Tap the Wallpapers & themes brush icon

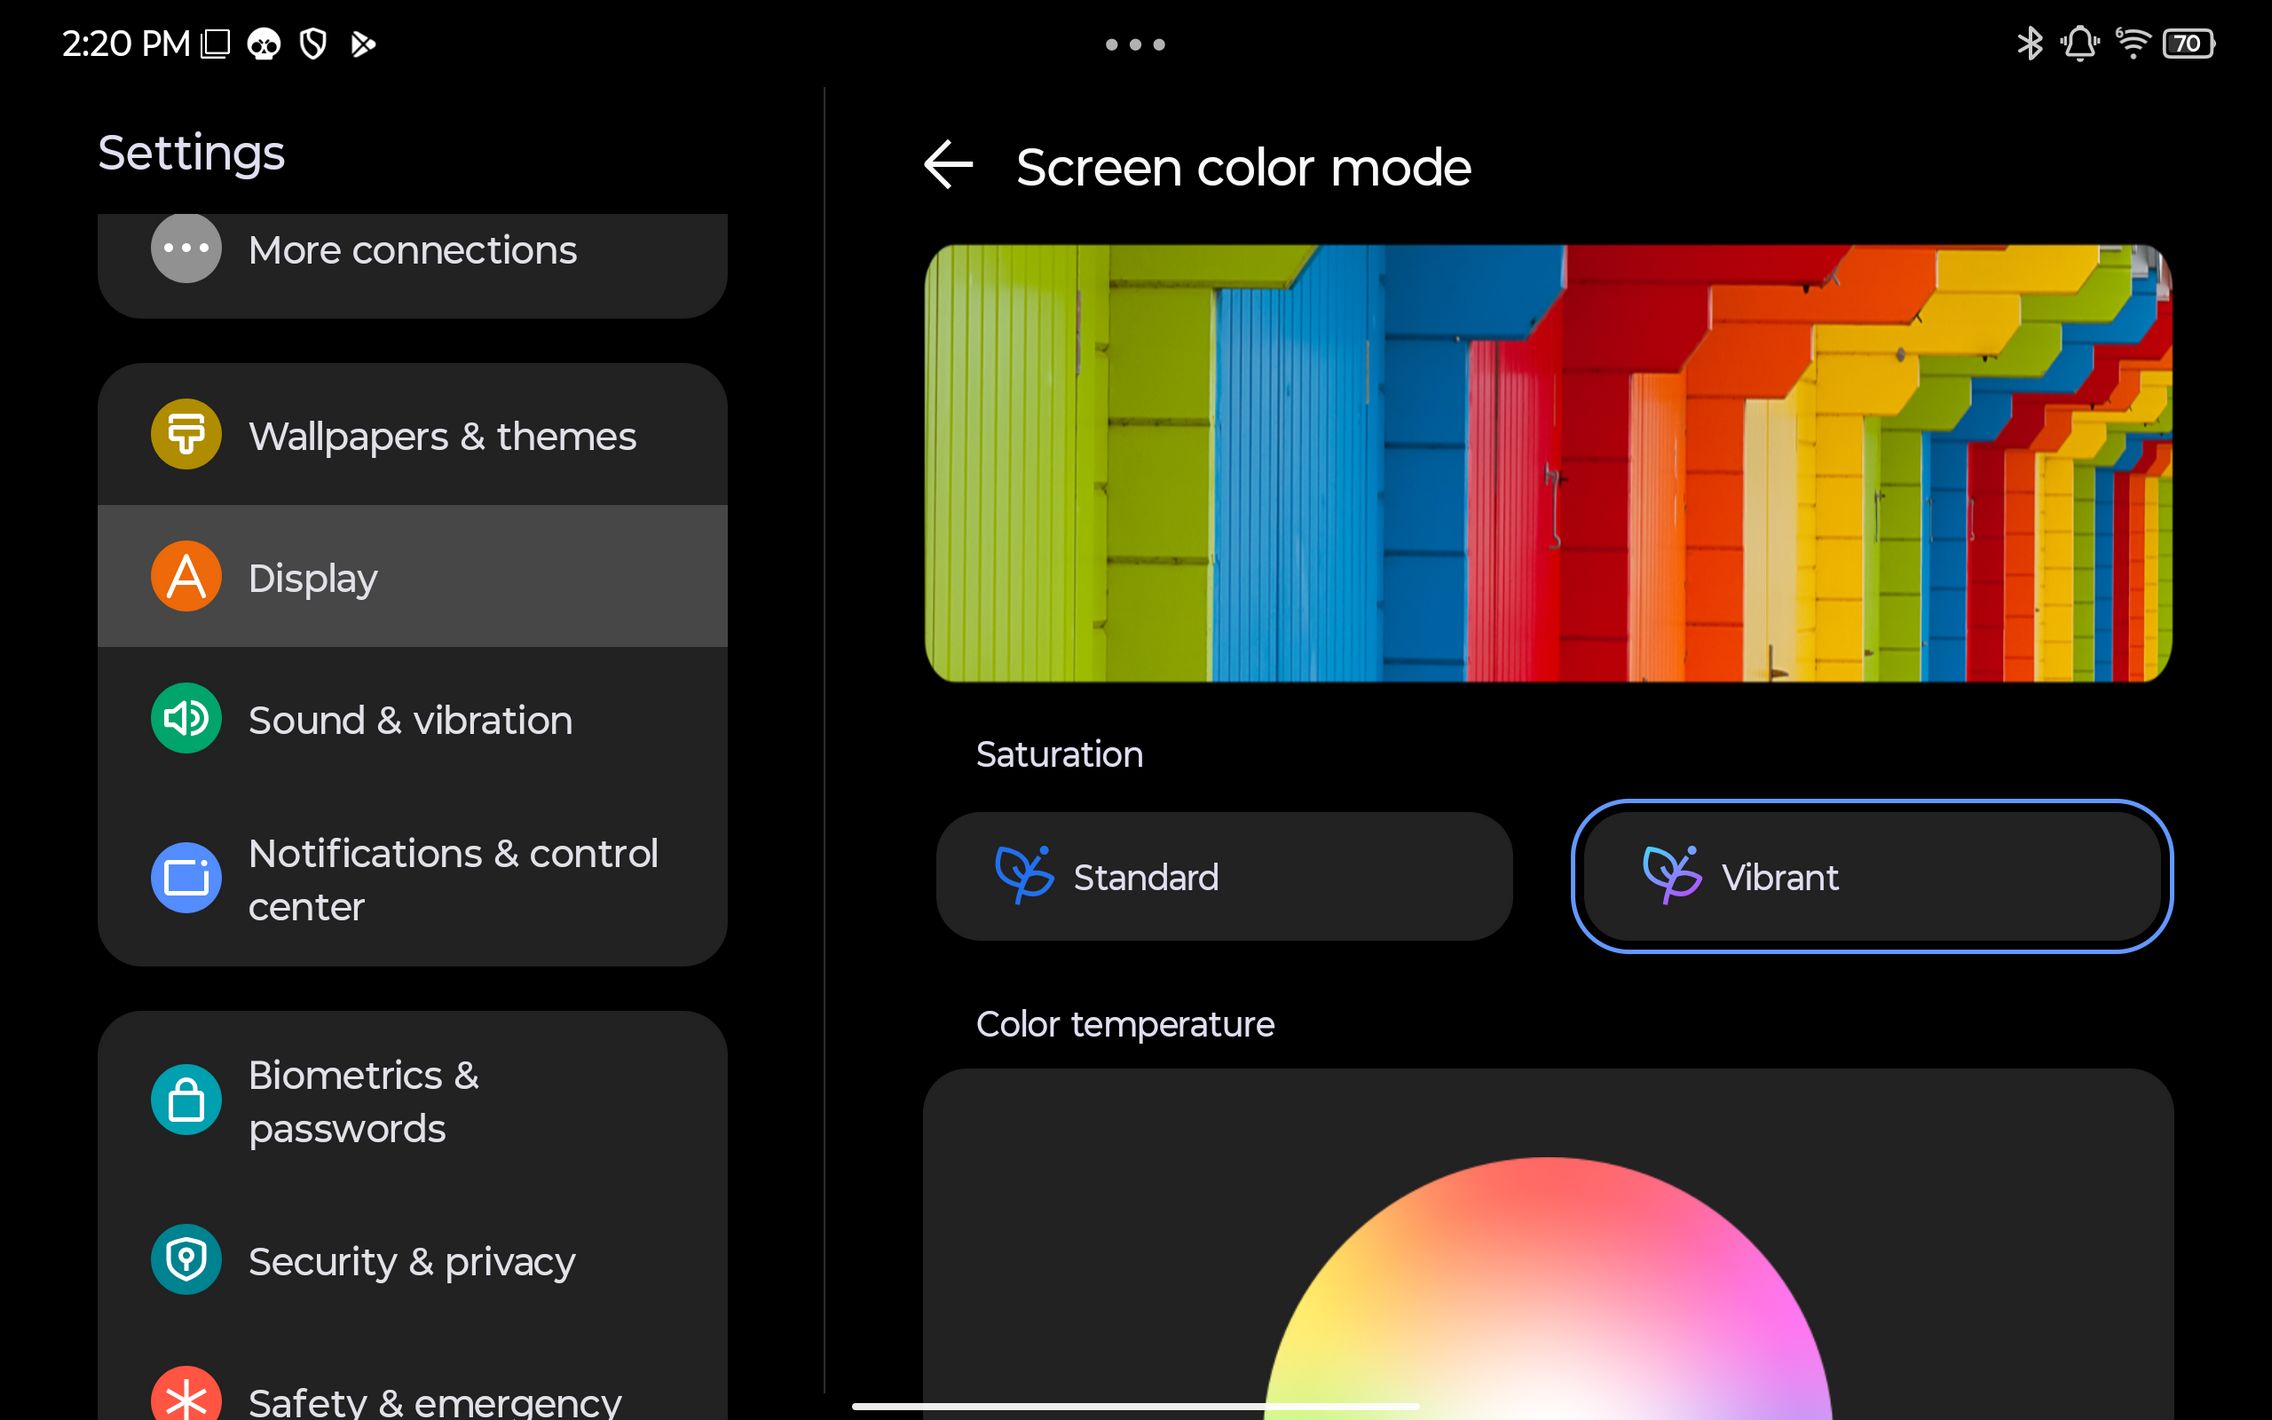[186, 435]
